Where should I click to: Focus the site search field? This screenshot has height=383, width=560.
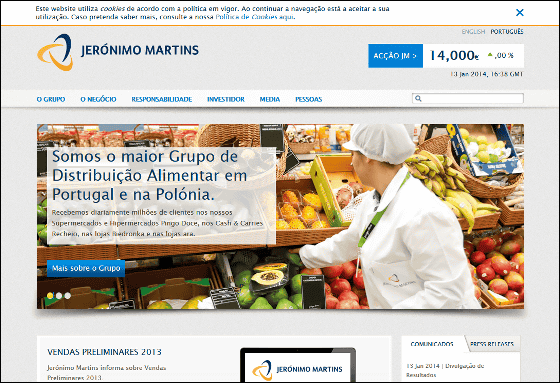point(468,98)
